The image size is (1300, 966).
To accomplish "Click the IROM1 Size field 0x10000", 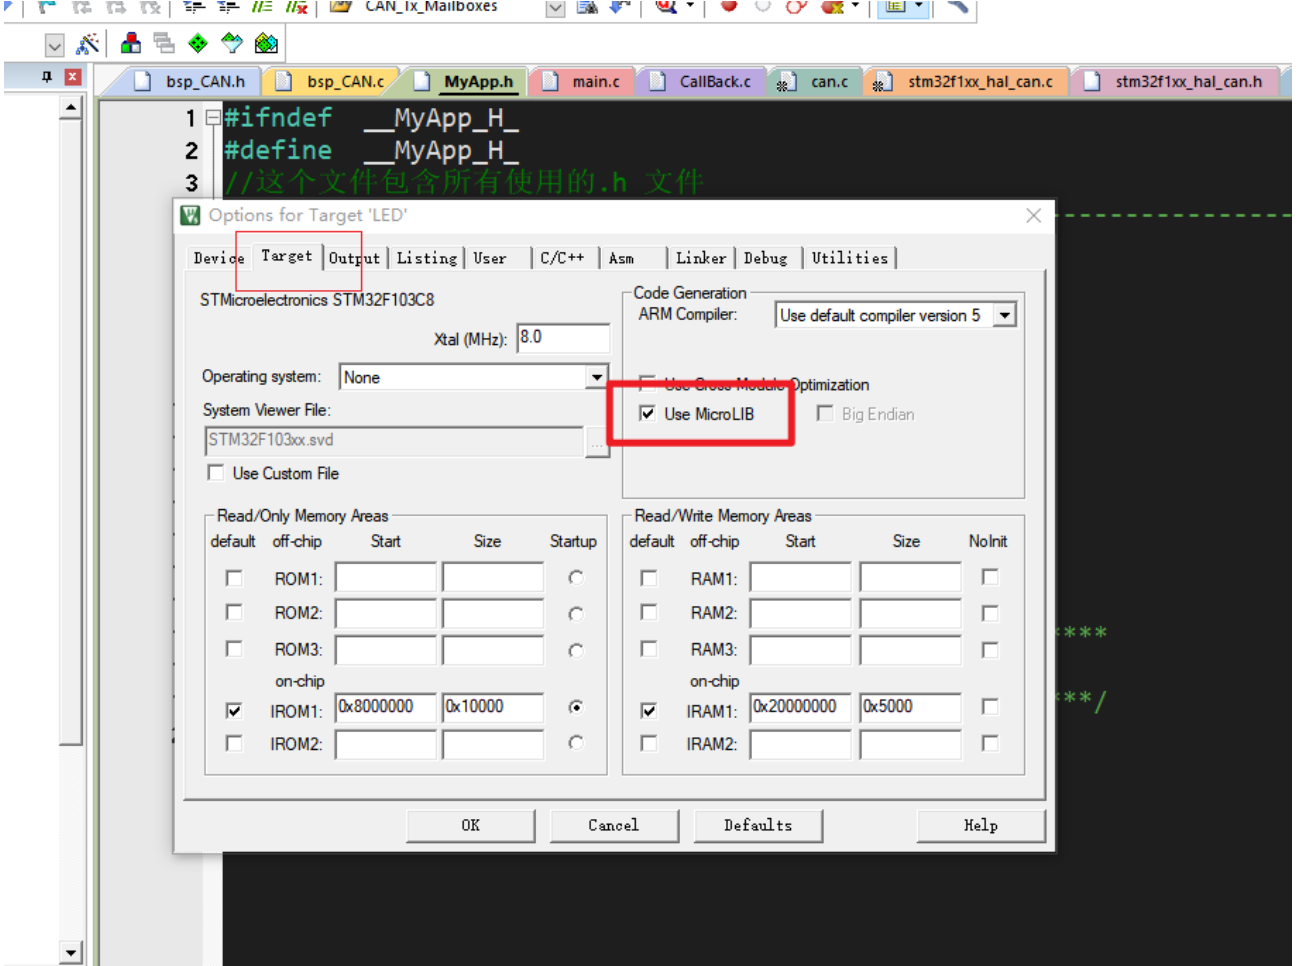I will coord(494,707).
